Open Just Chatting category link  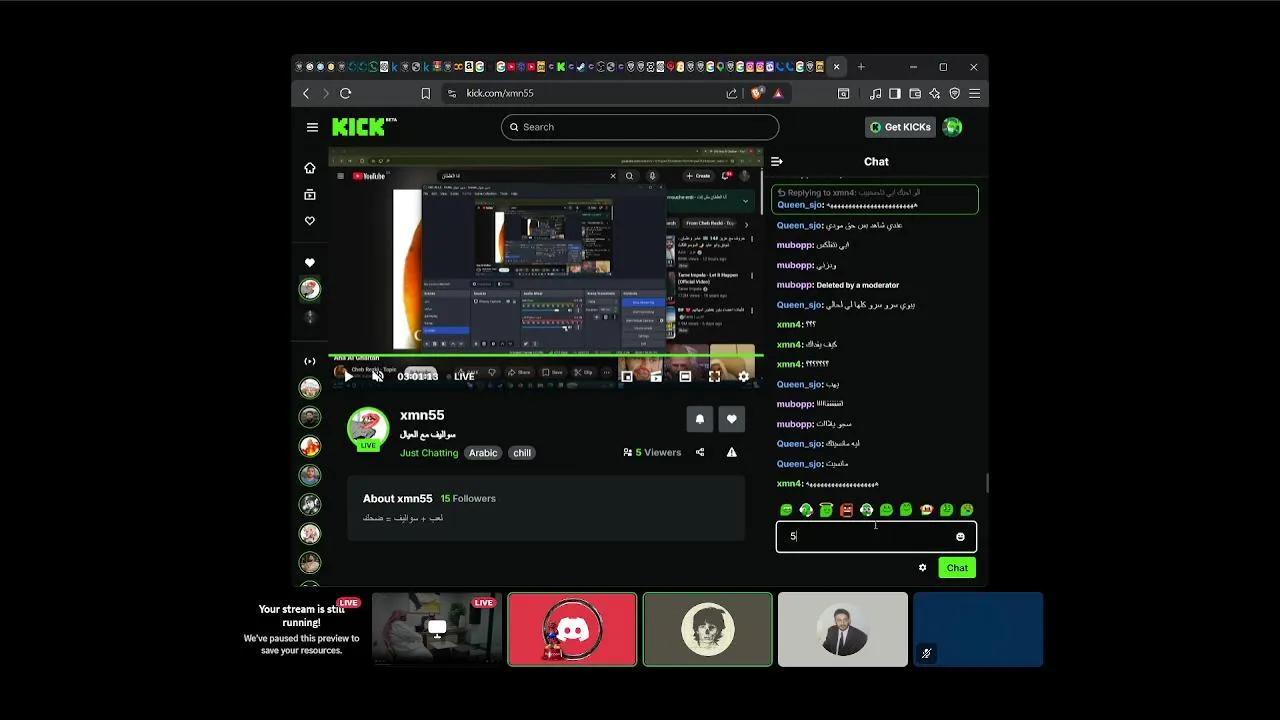tap(429, 453)
